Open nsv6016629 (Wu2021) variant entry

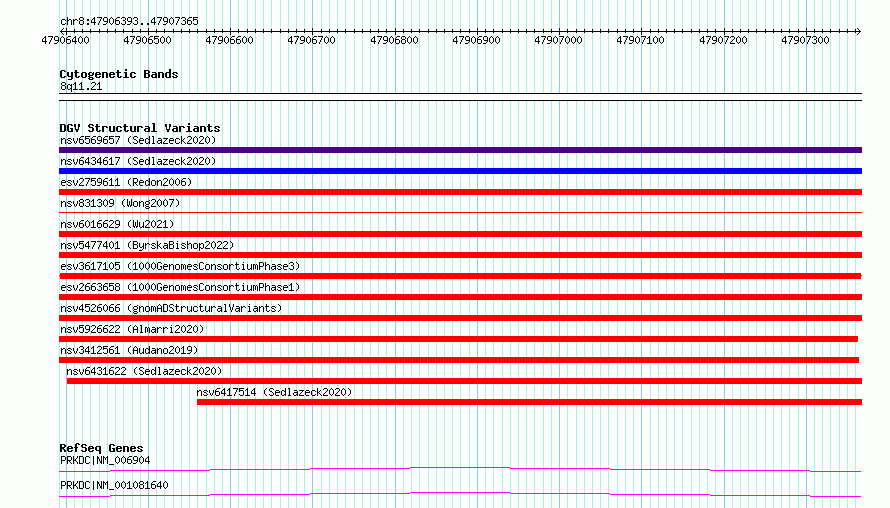pos(117,224)
